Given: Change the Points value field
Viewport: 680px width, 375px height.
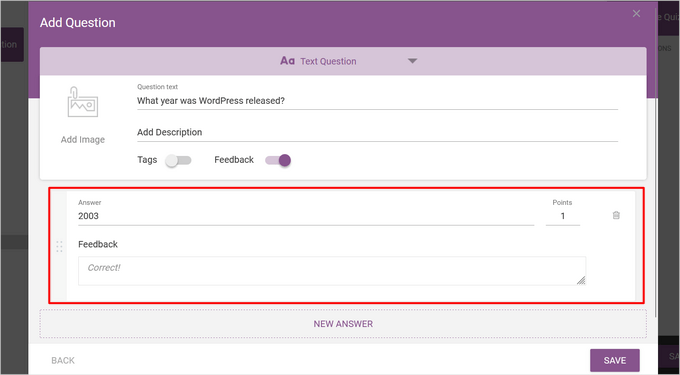Looking at the screenshot, I should pos(562,216).
